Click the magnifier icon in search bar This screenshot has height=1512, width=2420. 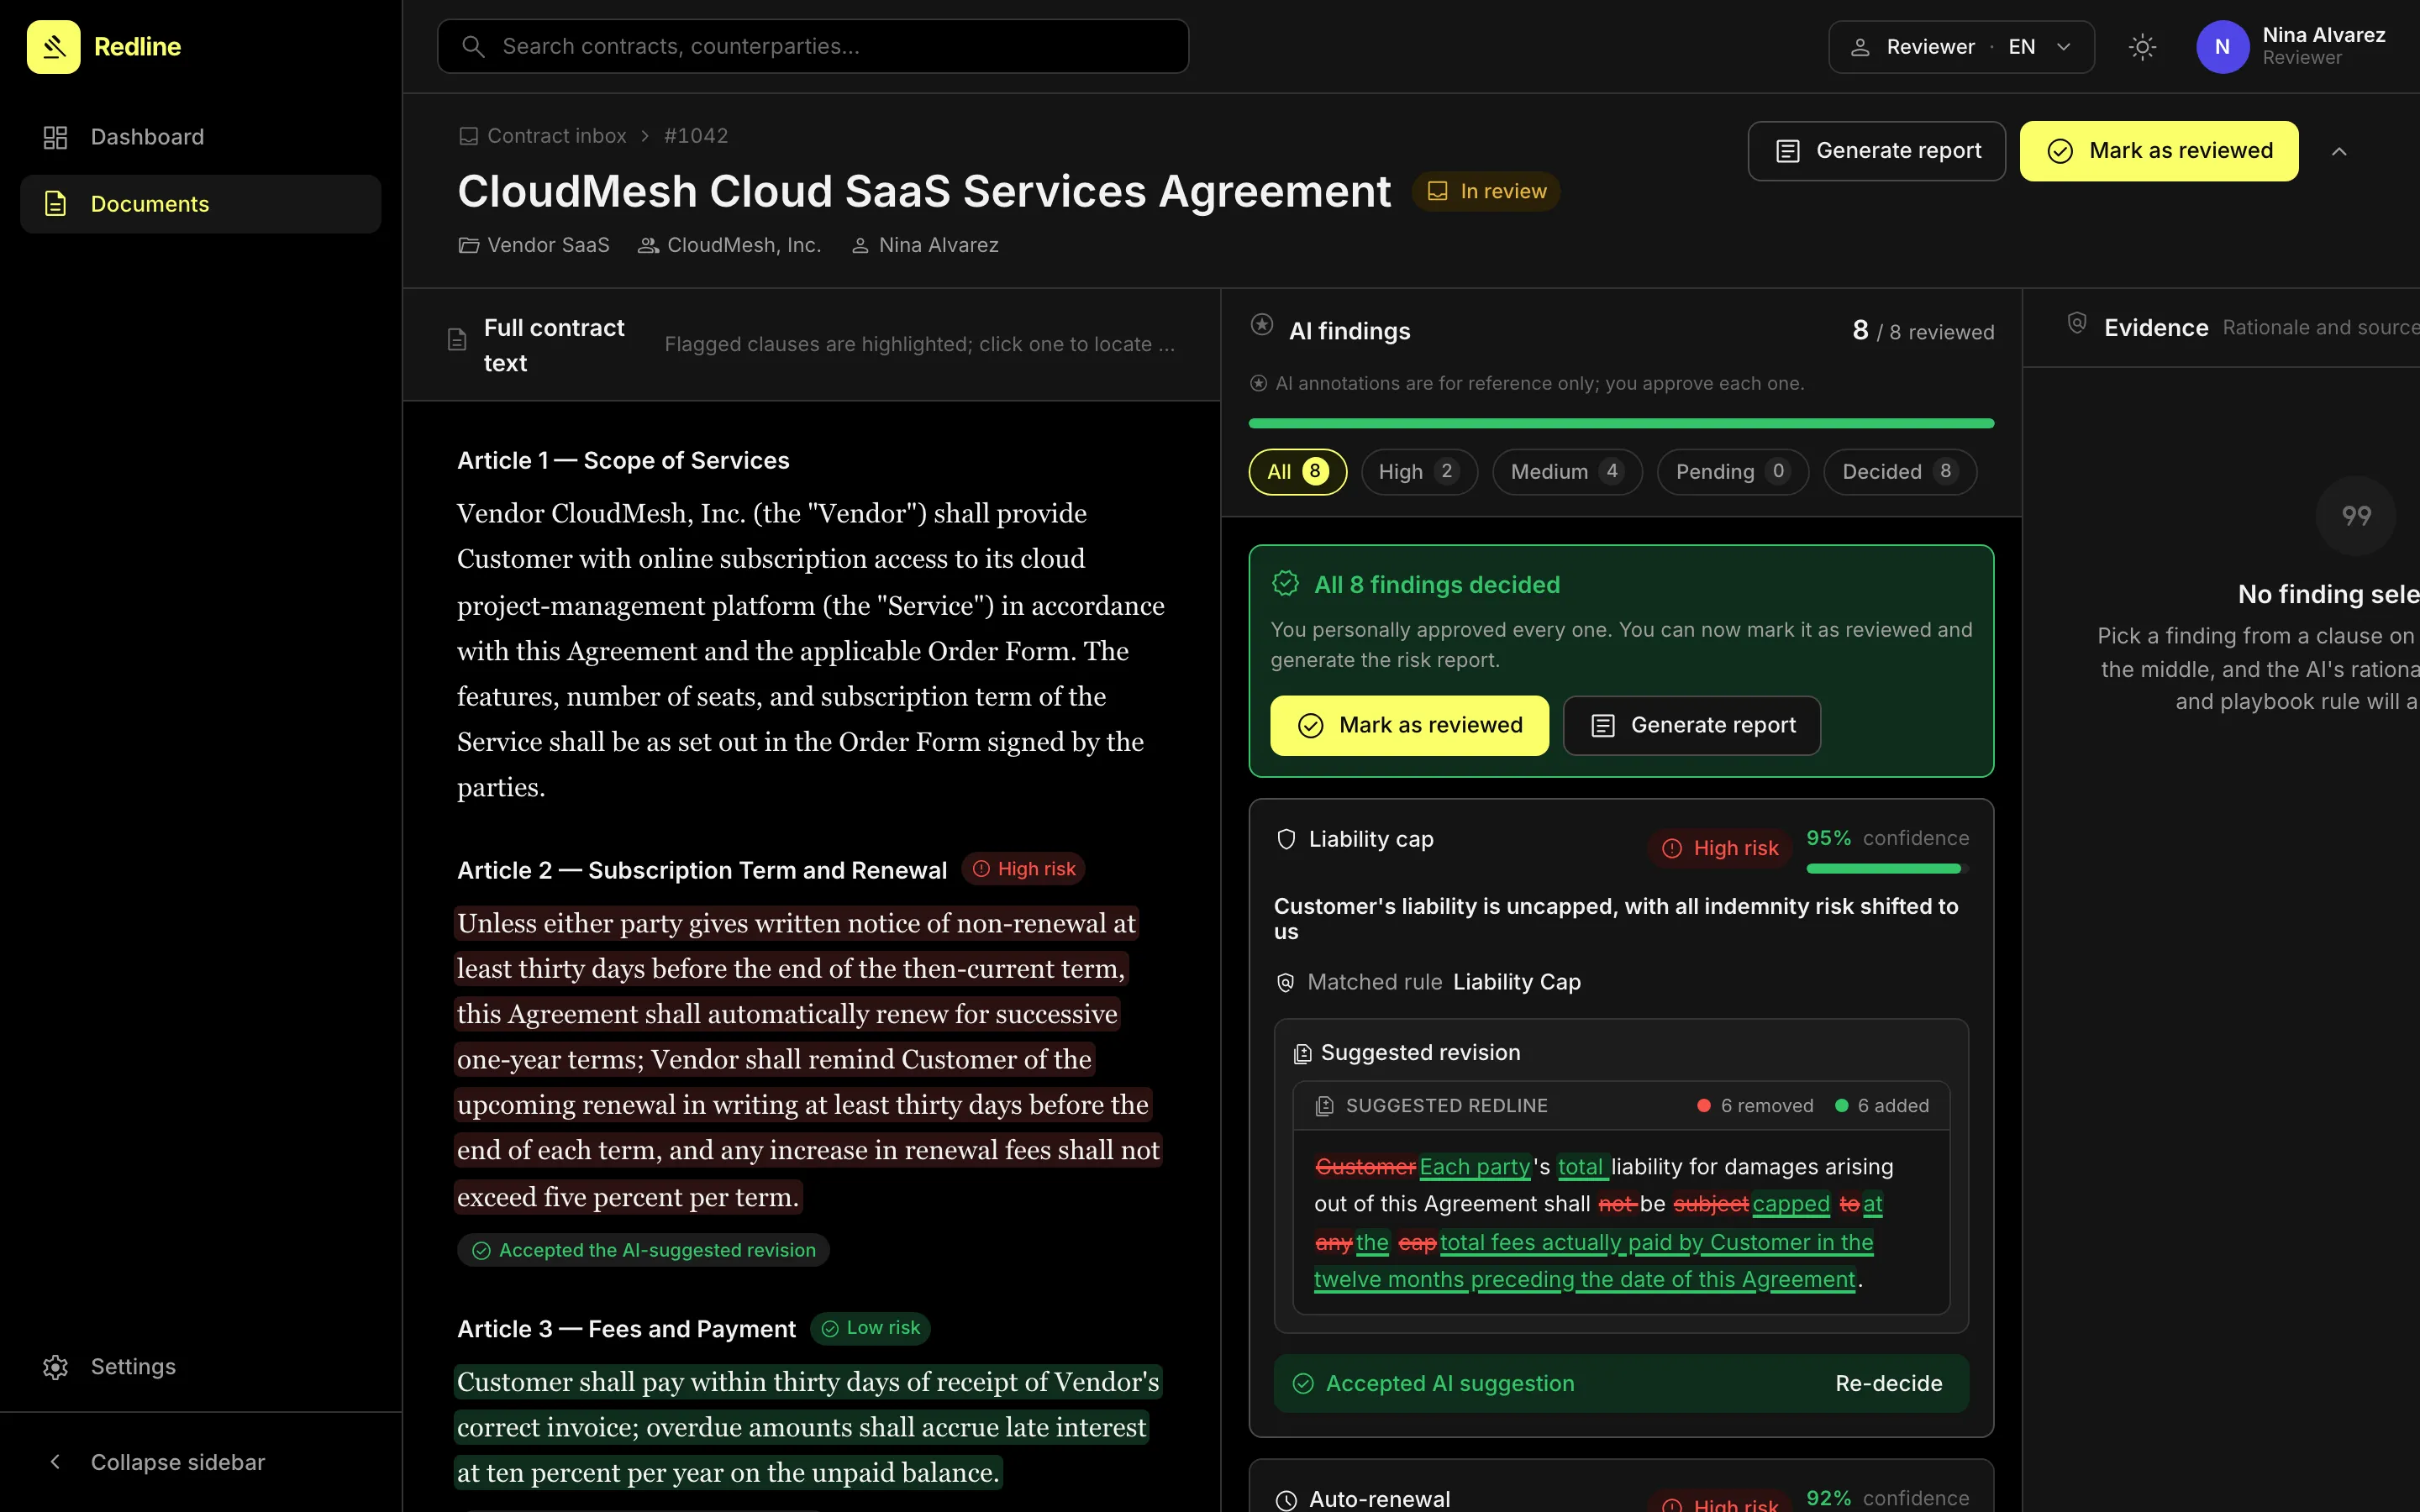point(474,46)
